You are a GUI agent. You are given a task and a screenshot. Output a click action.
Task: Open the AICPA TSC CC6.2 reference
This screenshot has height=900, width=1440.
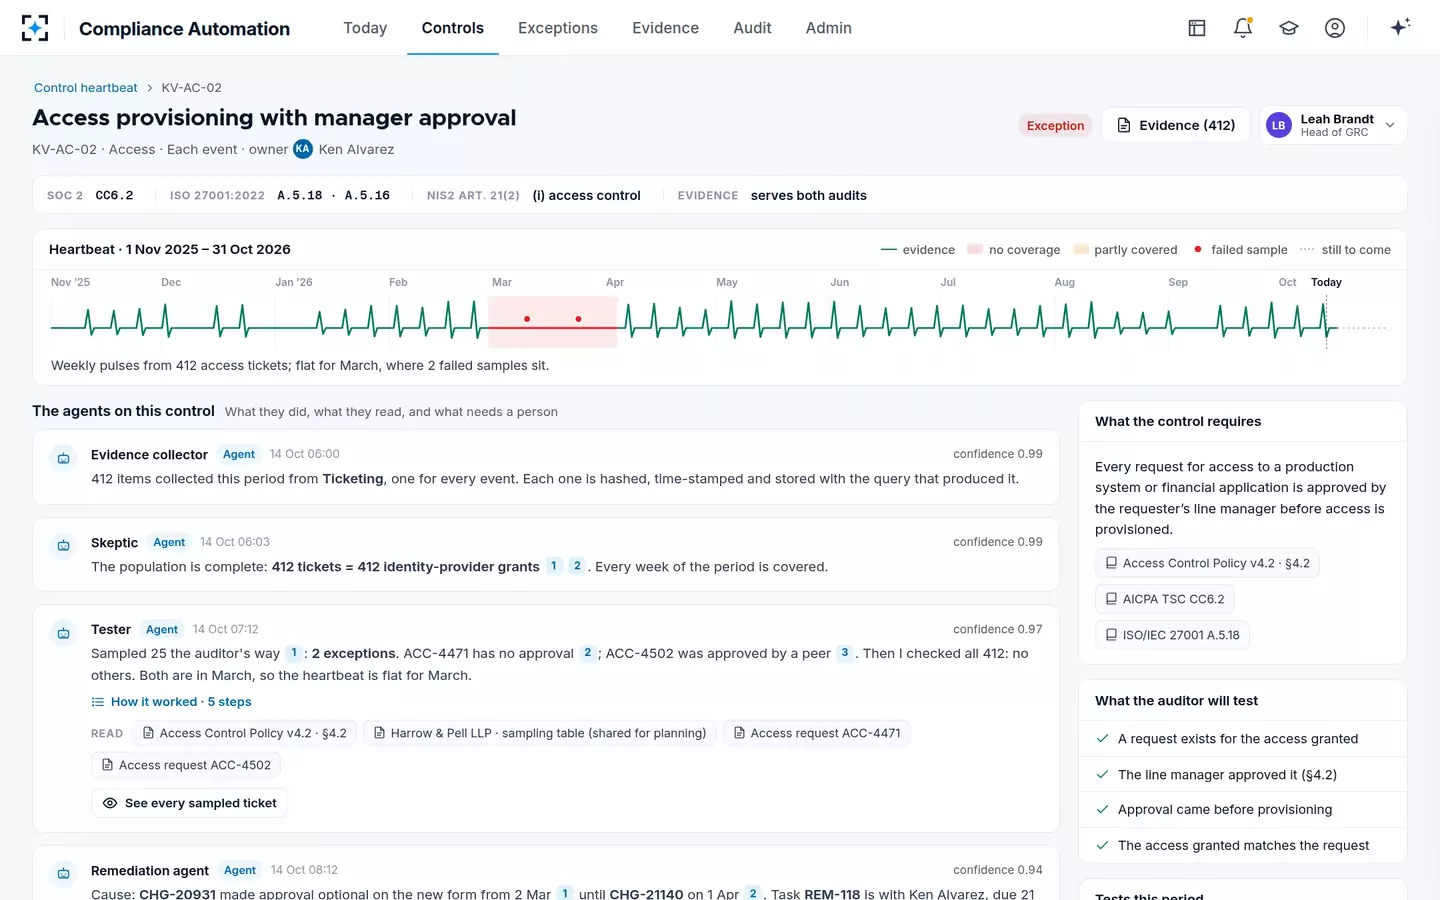click(1165, 599)
